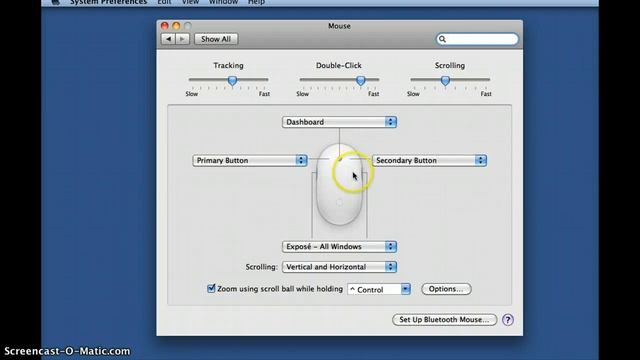The height and width of the screenshot is (360, 640).
Task: Click the Double-Click speed slider thumb
Action: (x=360, y=81)
